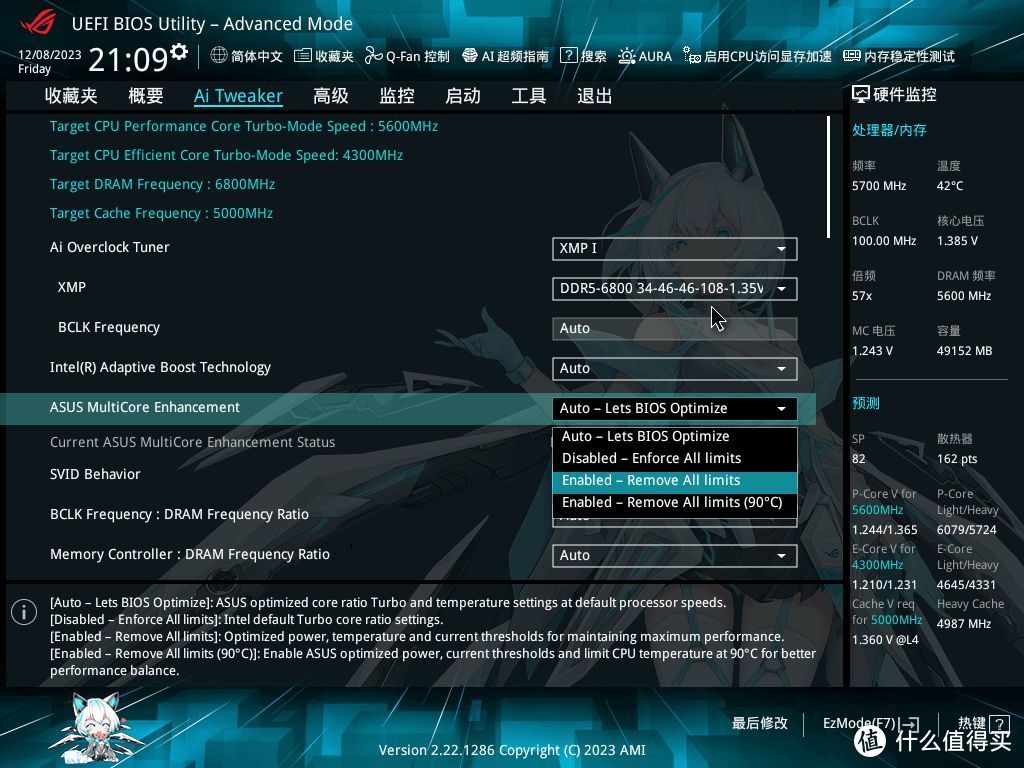Image resolution: width=1024 pixels, height=768 pixels.
Task: Click Target Cache Frequency : 5000MHz text
Action: click(161, 214)
